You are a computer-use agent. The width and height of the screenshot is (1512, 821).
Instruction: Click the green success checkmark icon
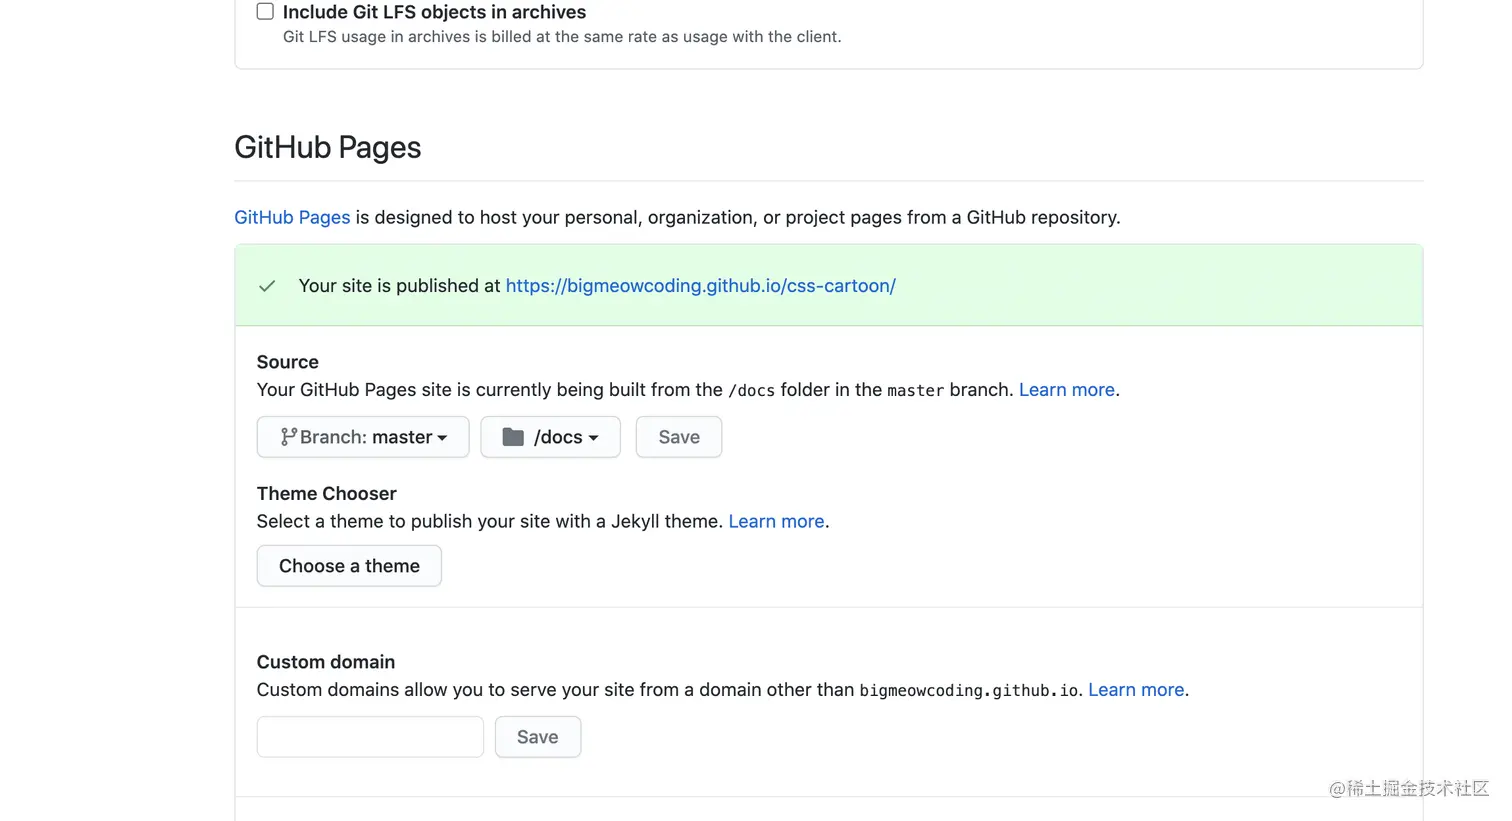267,286
